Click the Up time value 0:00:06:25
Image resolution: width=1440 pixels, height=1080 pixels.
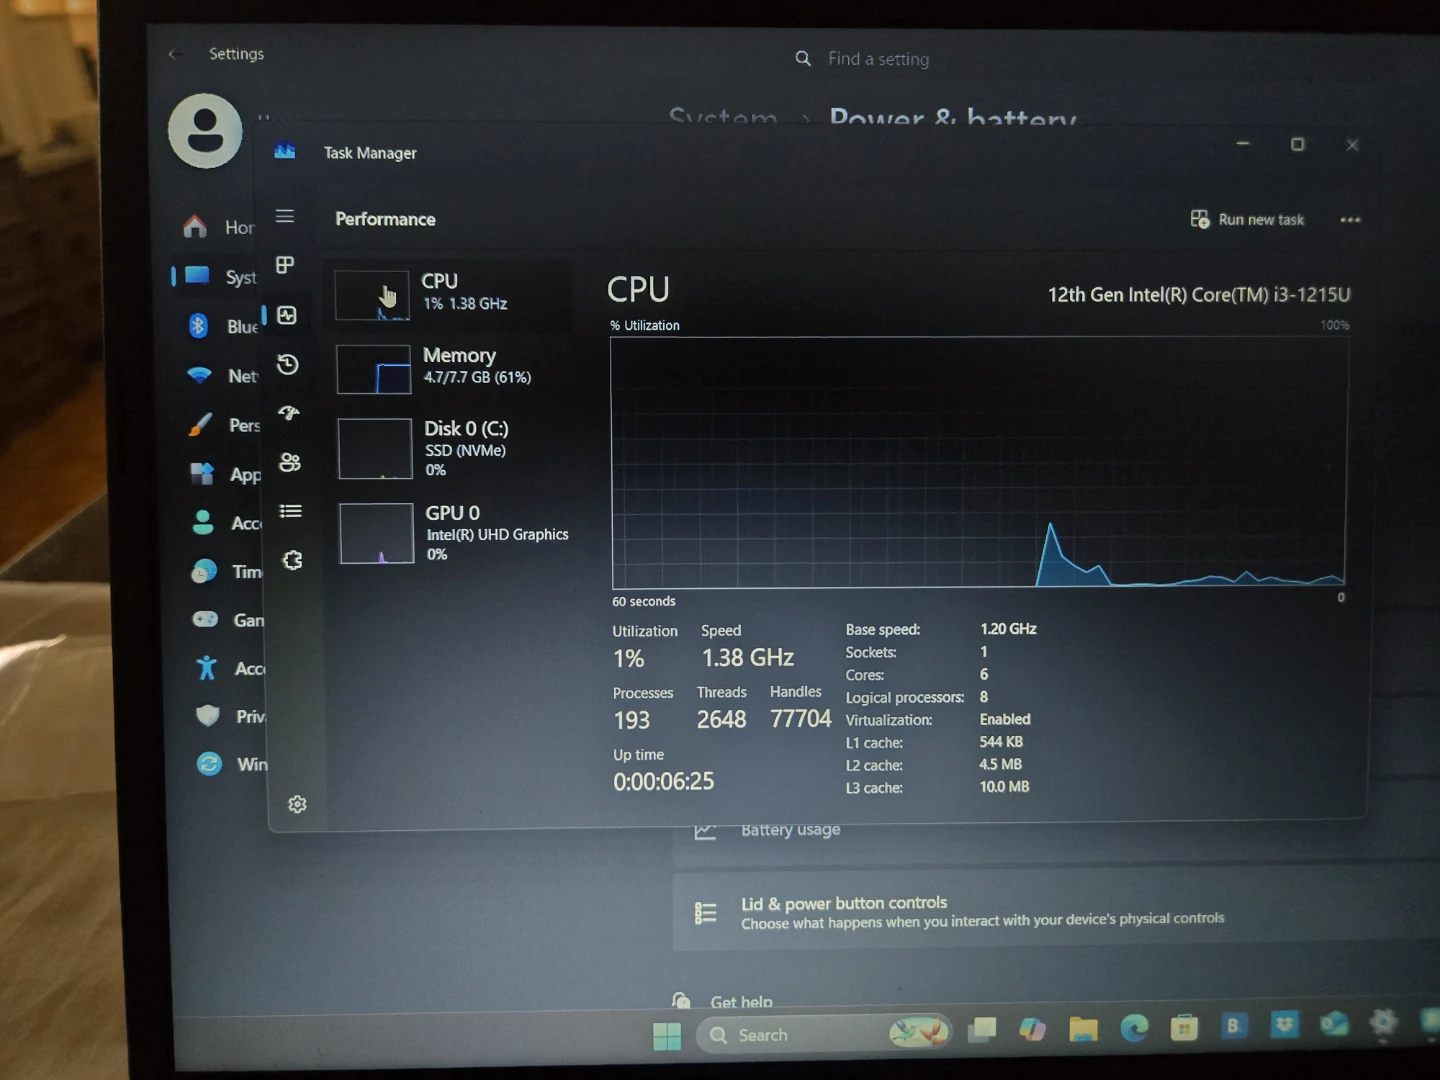tap(664, 781)
